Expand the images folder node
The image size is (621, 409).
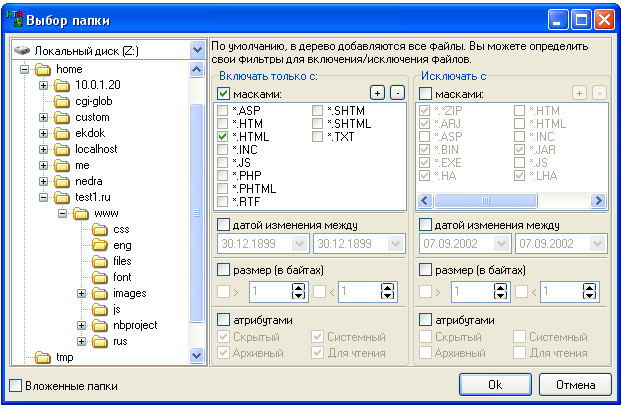click(82, 293)
